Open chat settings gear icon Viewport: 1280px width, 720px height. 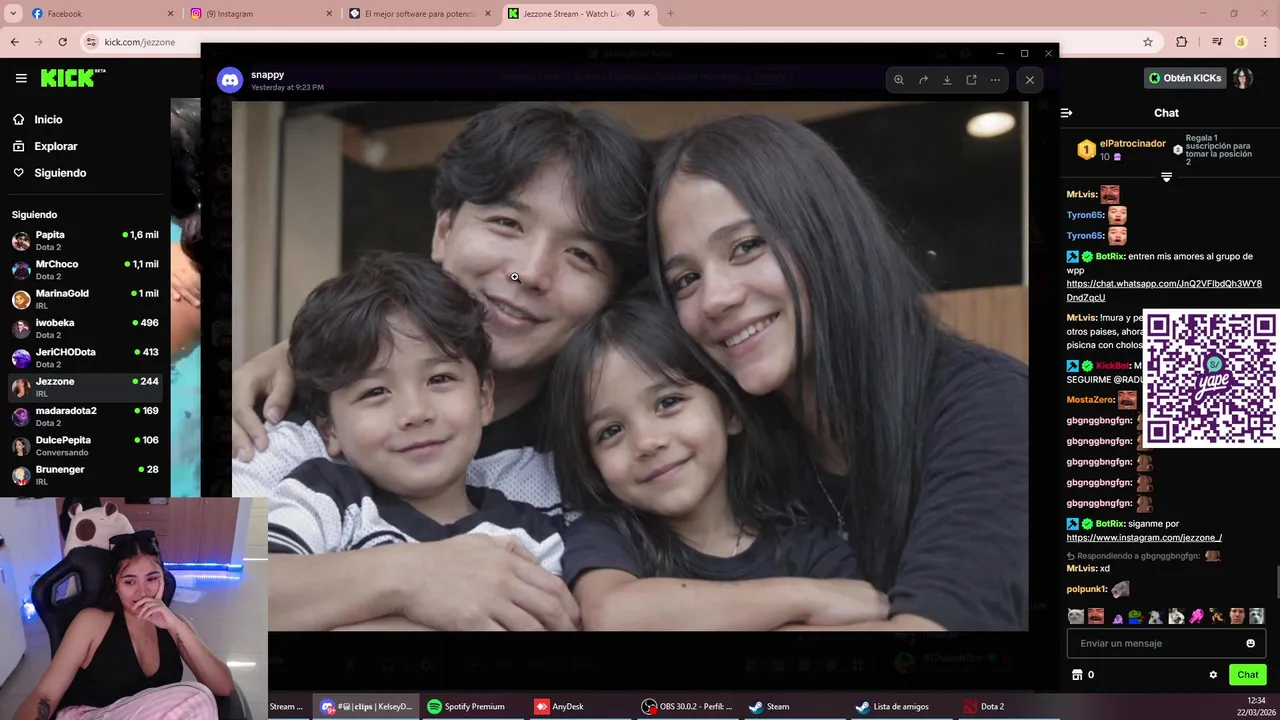click(1213, 675)
